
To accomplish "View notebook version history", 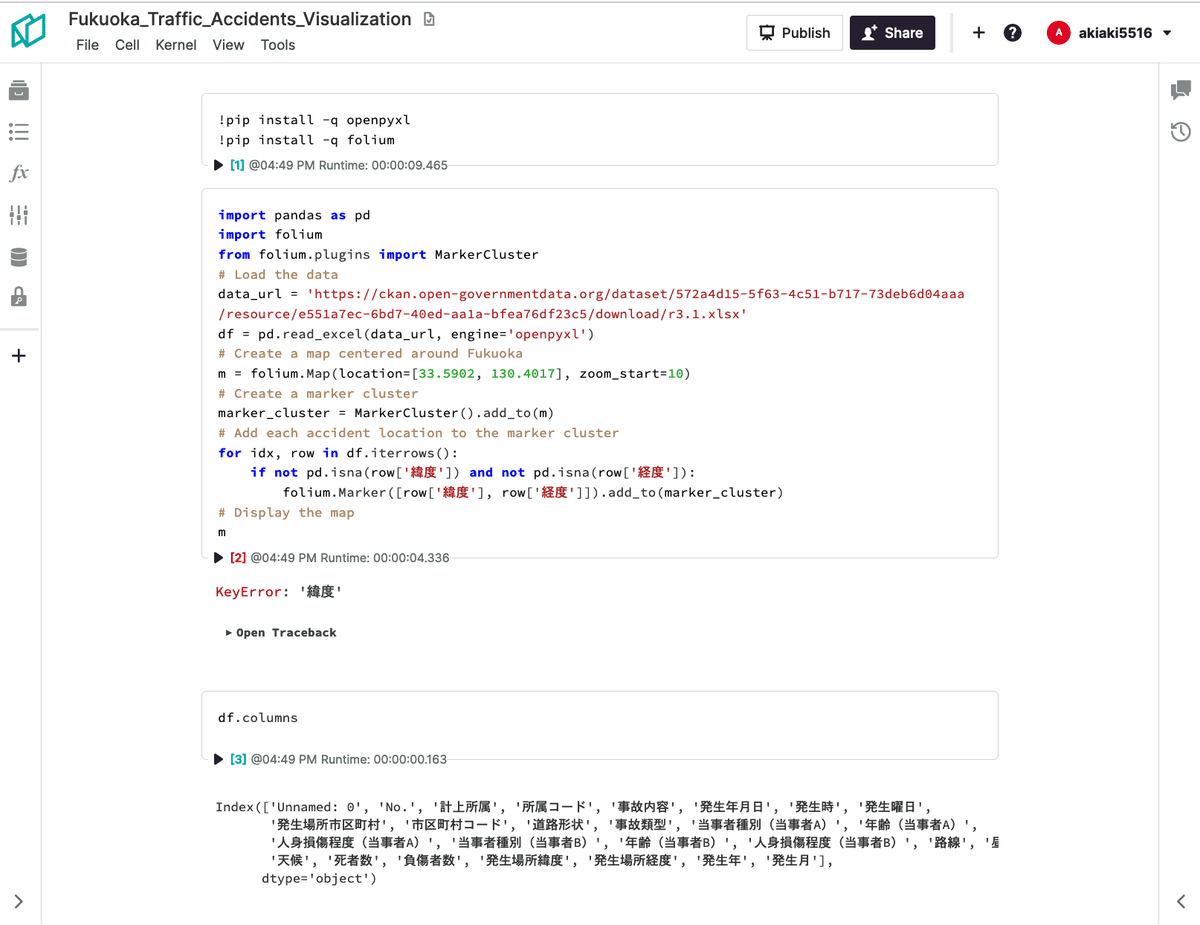I will (1179, 131).
